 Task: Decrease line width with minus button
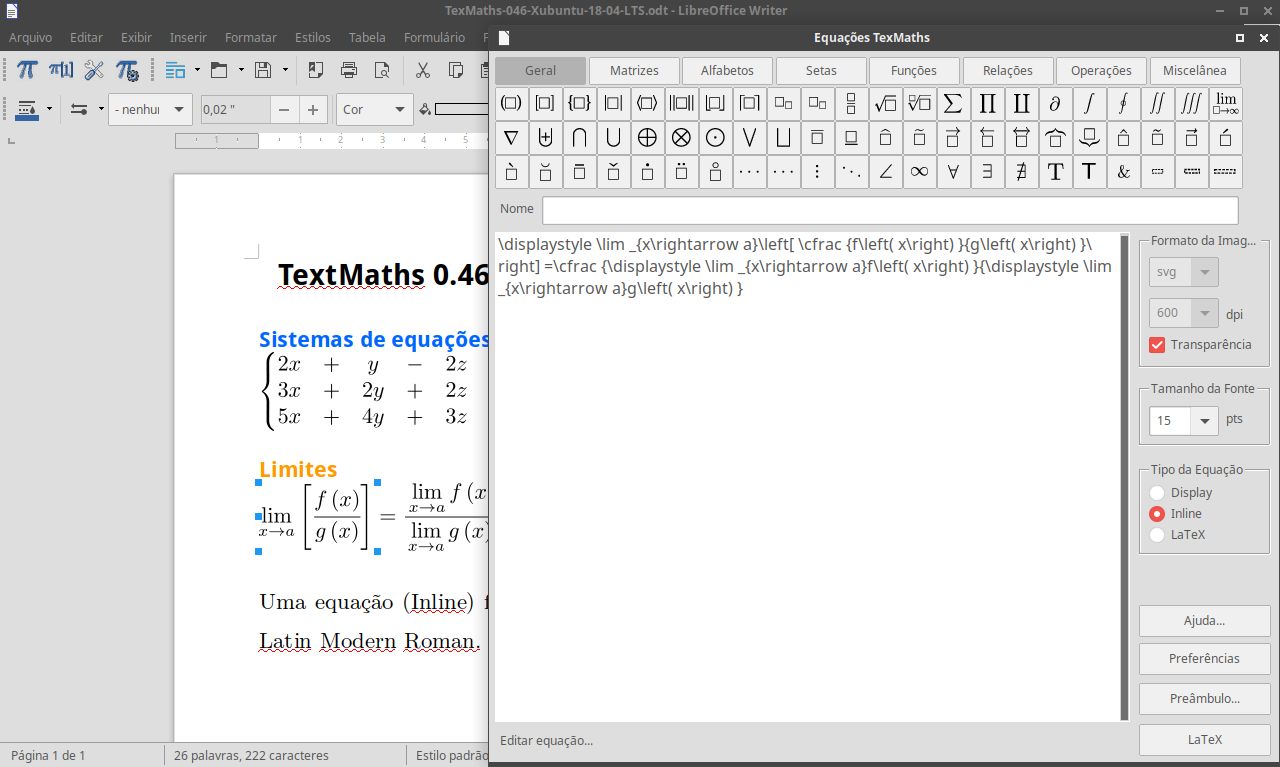coord(286,110)
